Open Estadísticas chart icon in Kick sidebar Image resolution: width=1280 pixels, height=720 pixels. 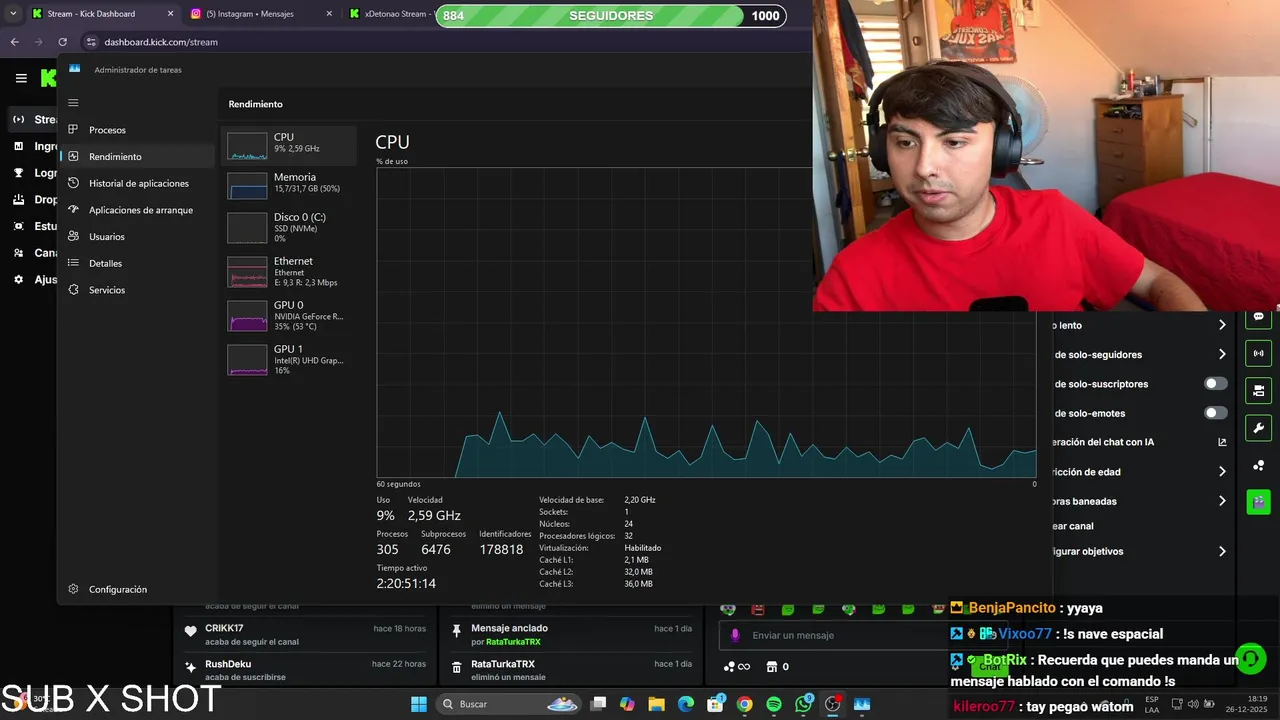(18, 226)
